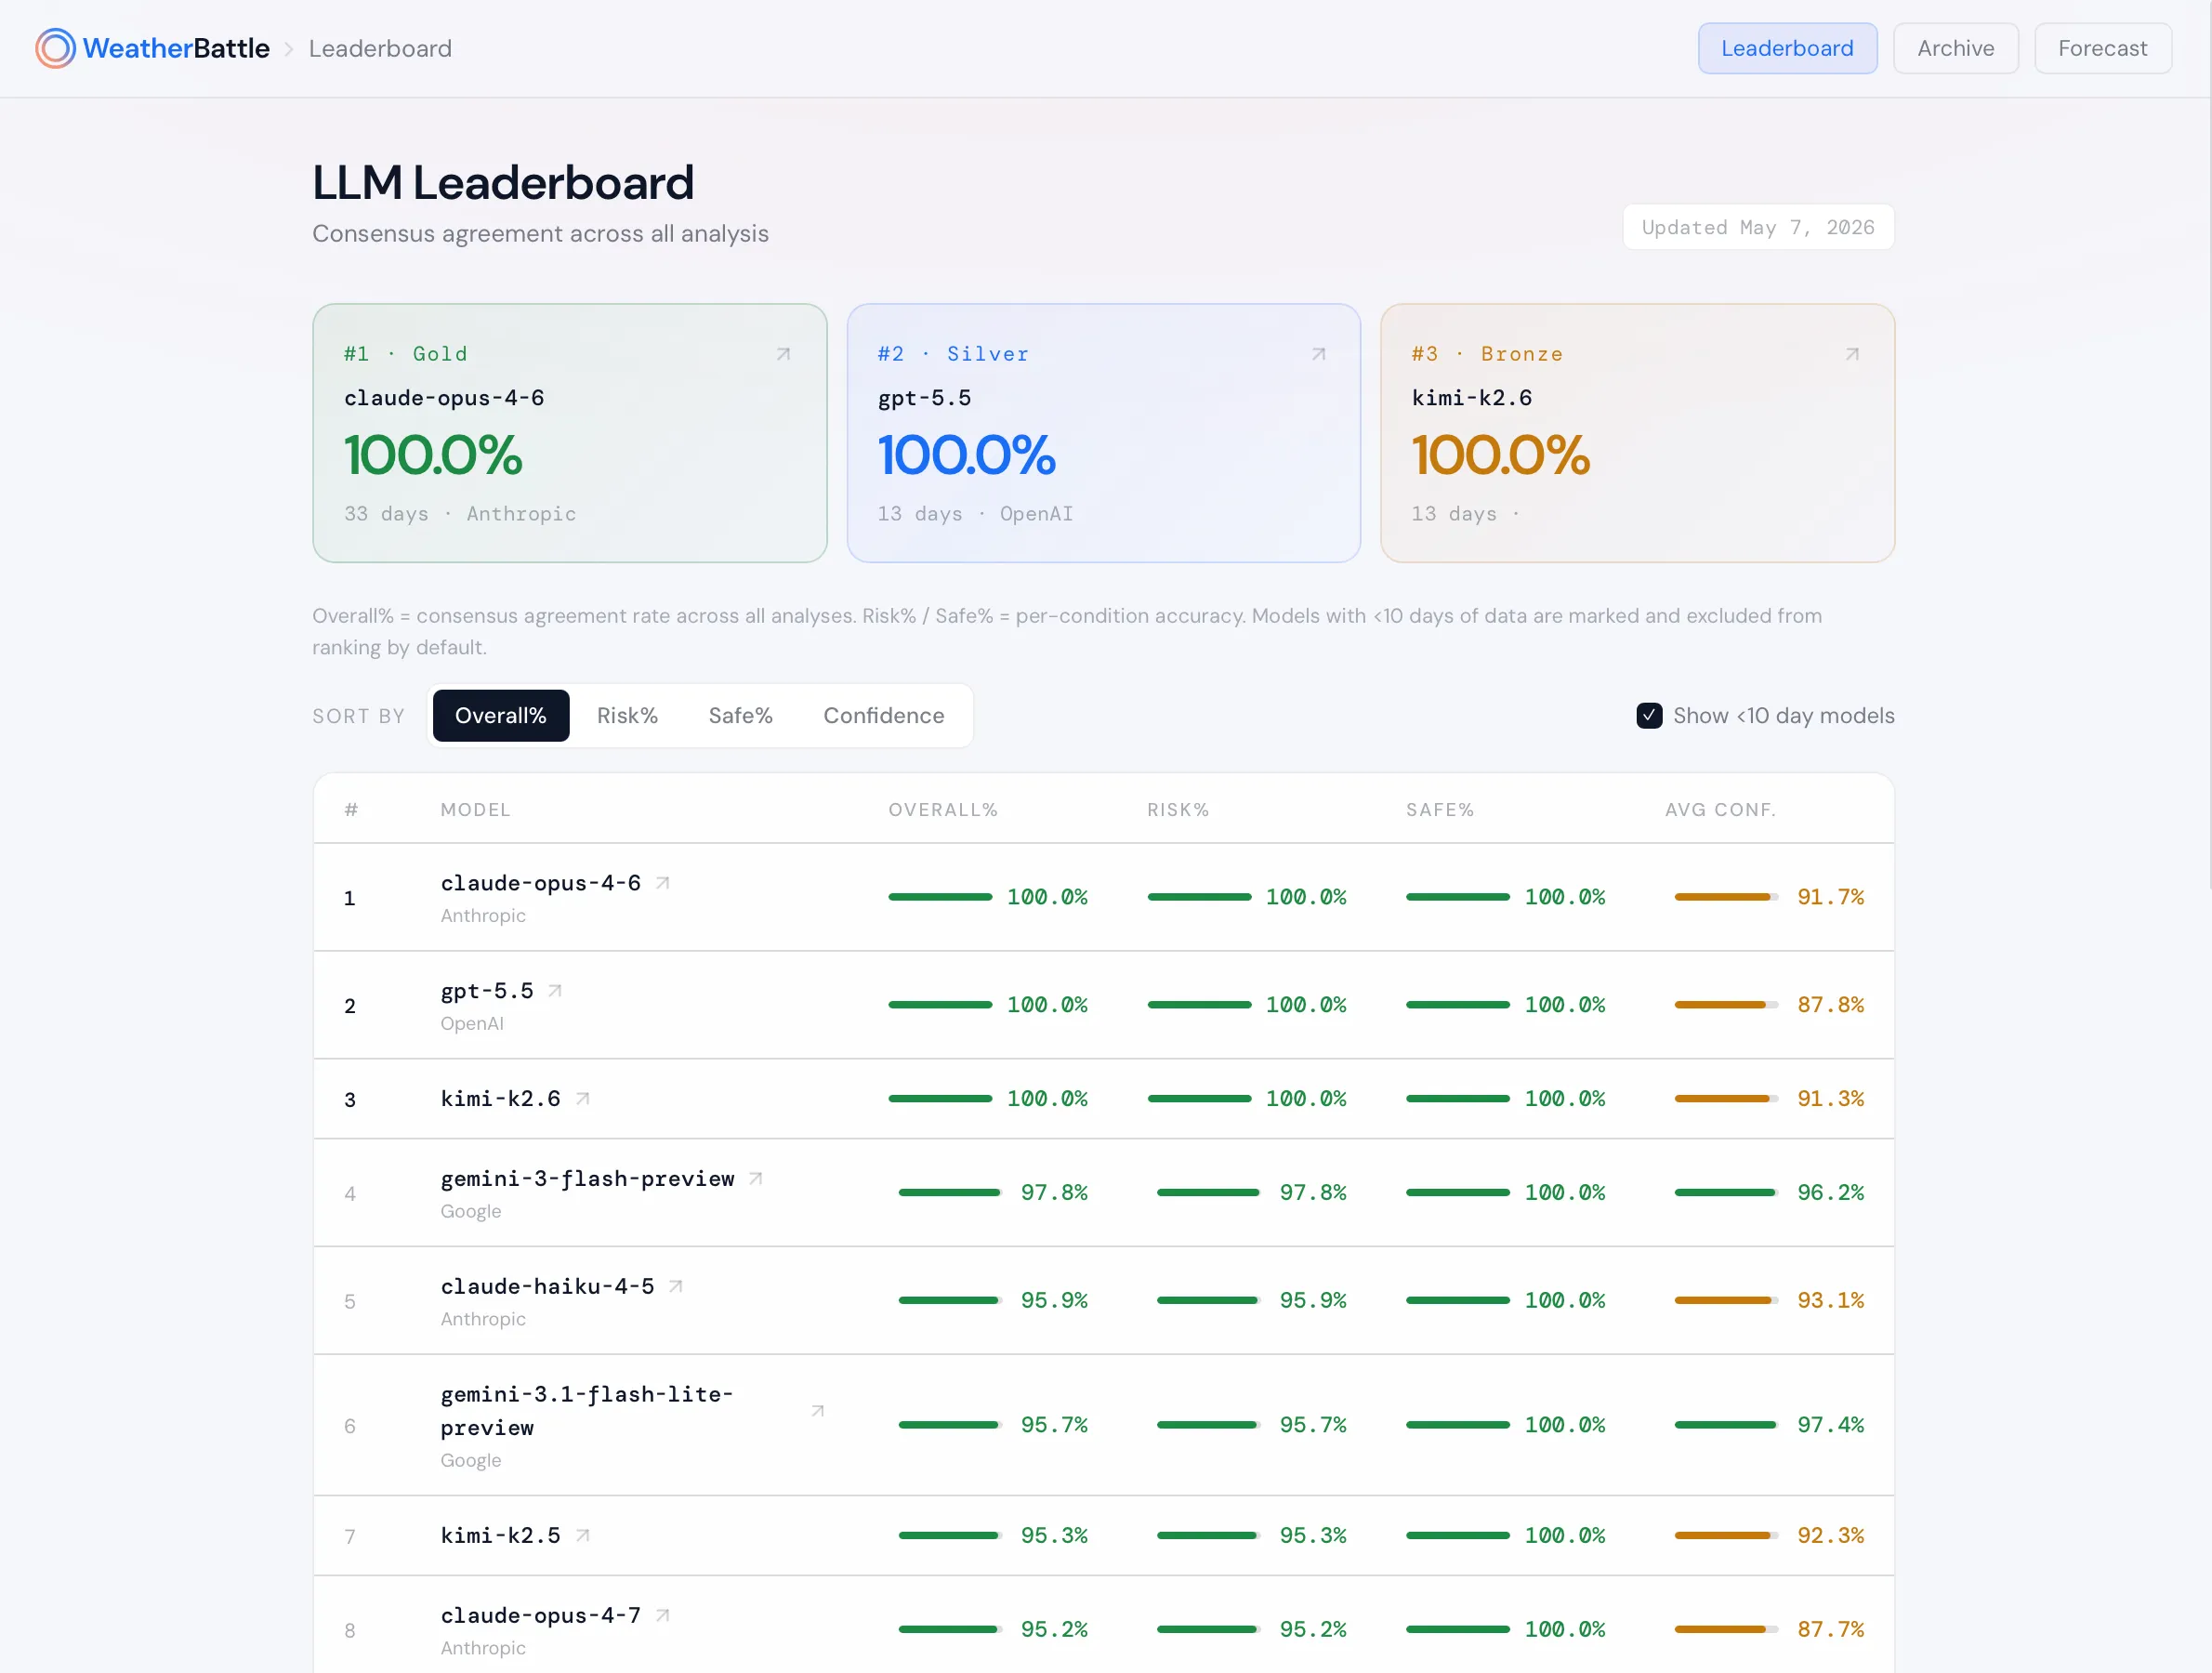Click the gemini-3-flash-preview model name

pyautogui.click(x=588, y=1179)
